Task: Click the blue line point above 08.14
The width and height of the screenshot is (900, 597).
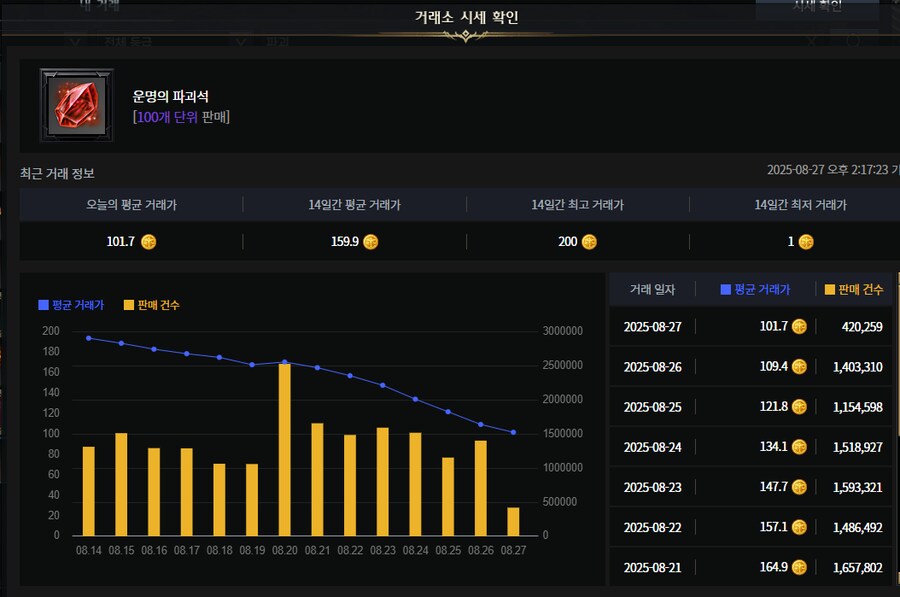Action: 88,338
